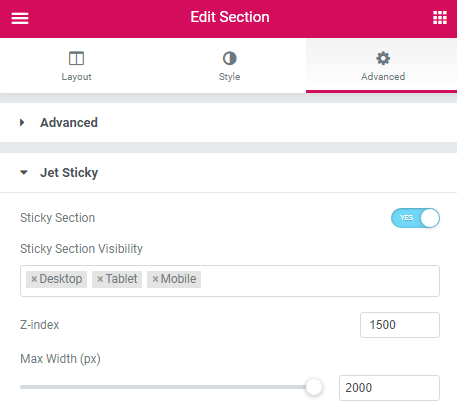Click the Jet Sticky section heading

tap(69, 173)
